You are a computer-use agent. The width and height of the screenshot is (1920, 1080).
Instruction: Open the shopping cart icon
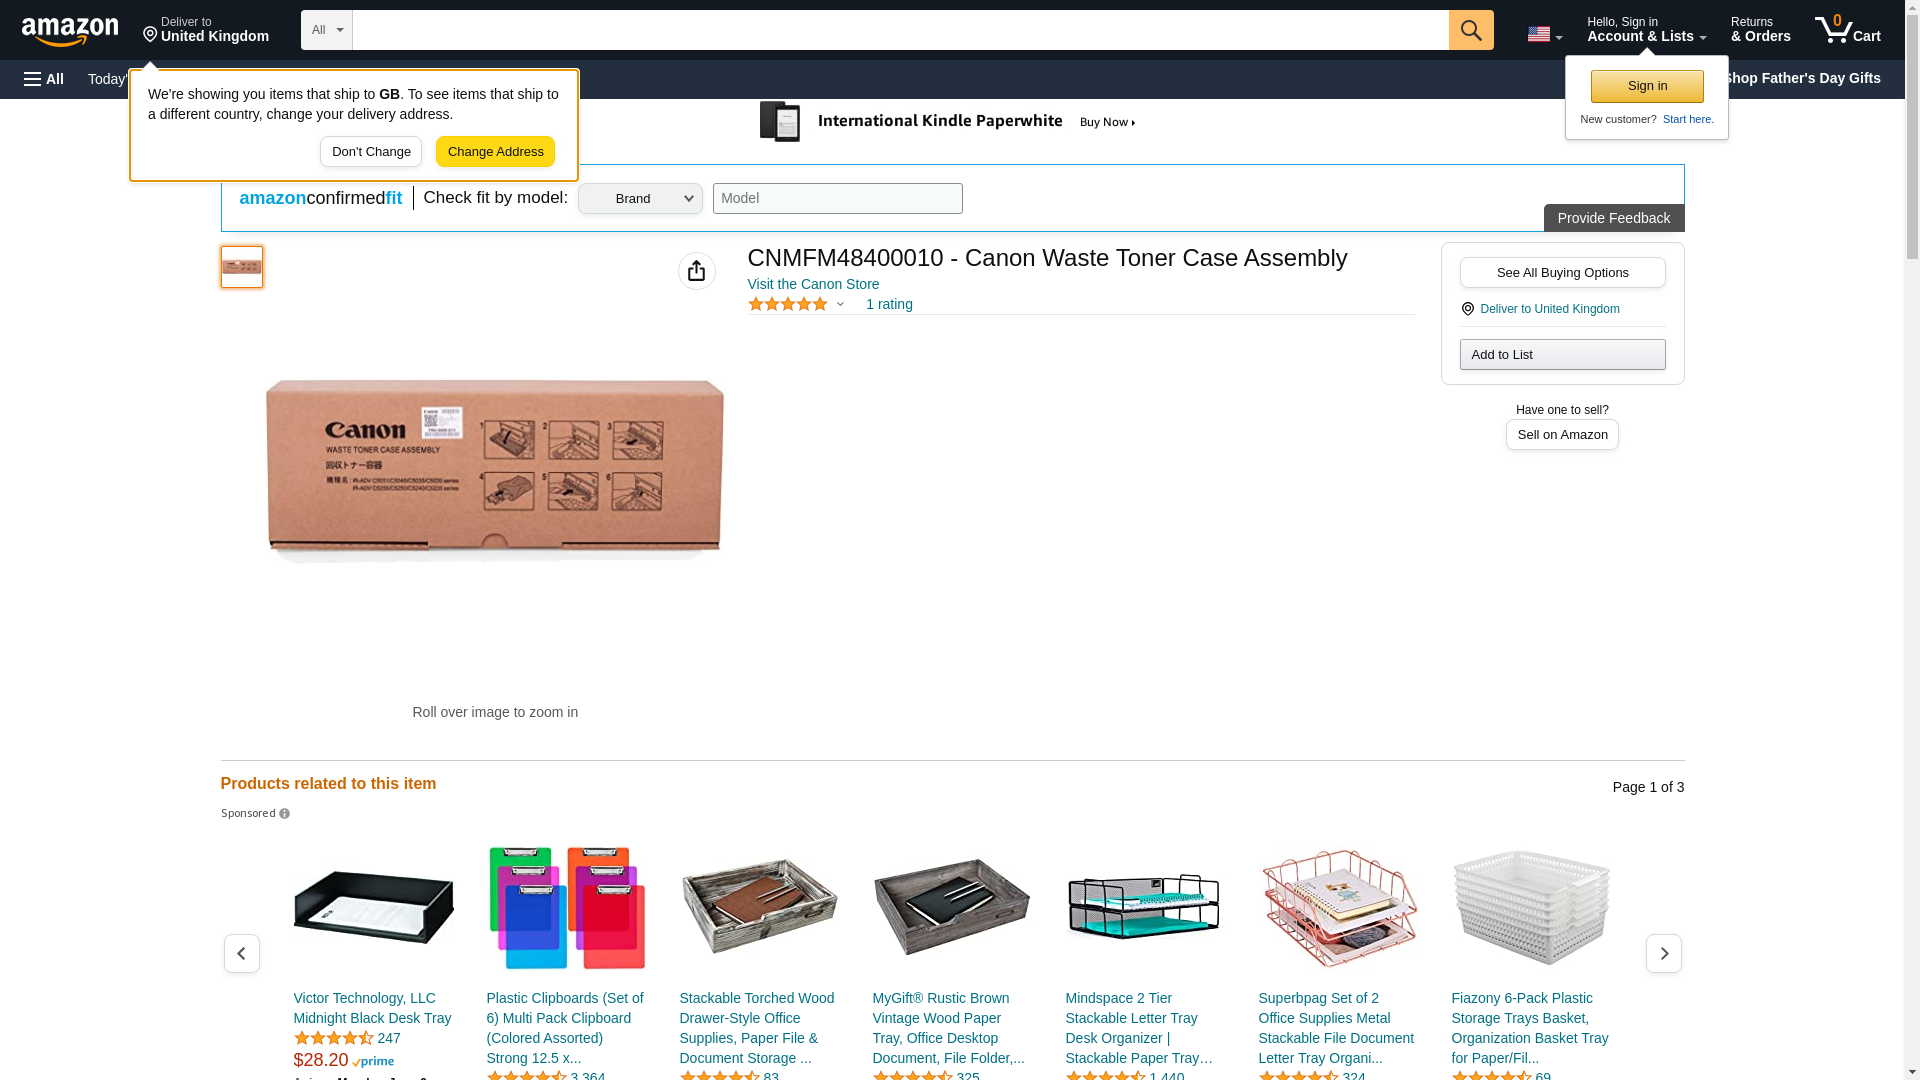point(1848,30)
